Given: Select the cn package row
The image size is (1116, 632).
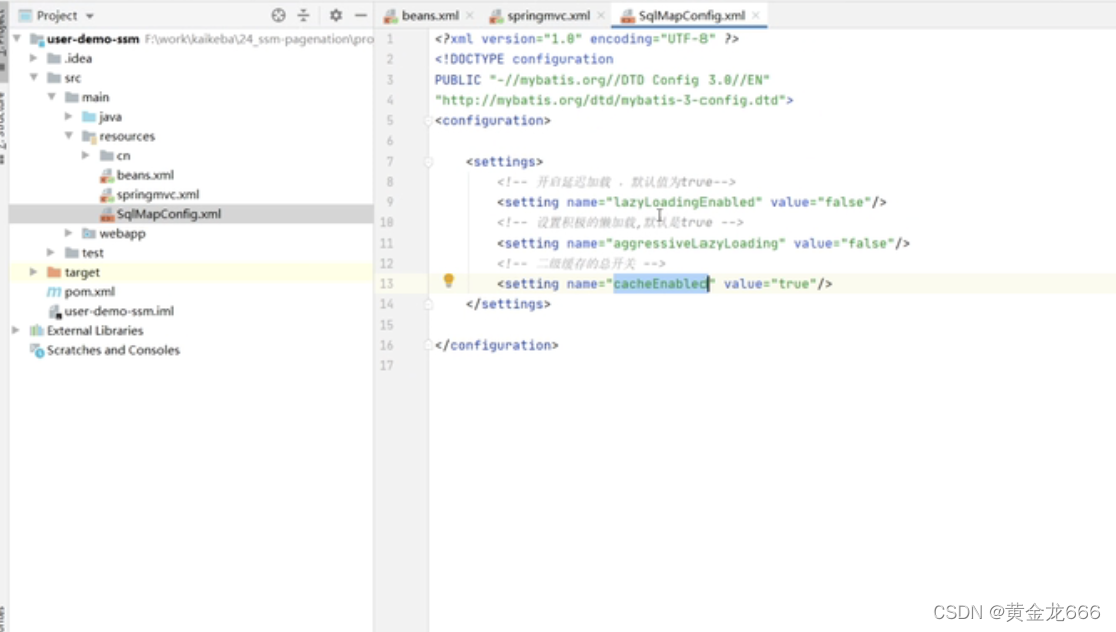Looking at the screenshot, I should pyautogui.click(x=191, y=155).
